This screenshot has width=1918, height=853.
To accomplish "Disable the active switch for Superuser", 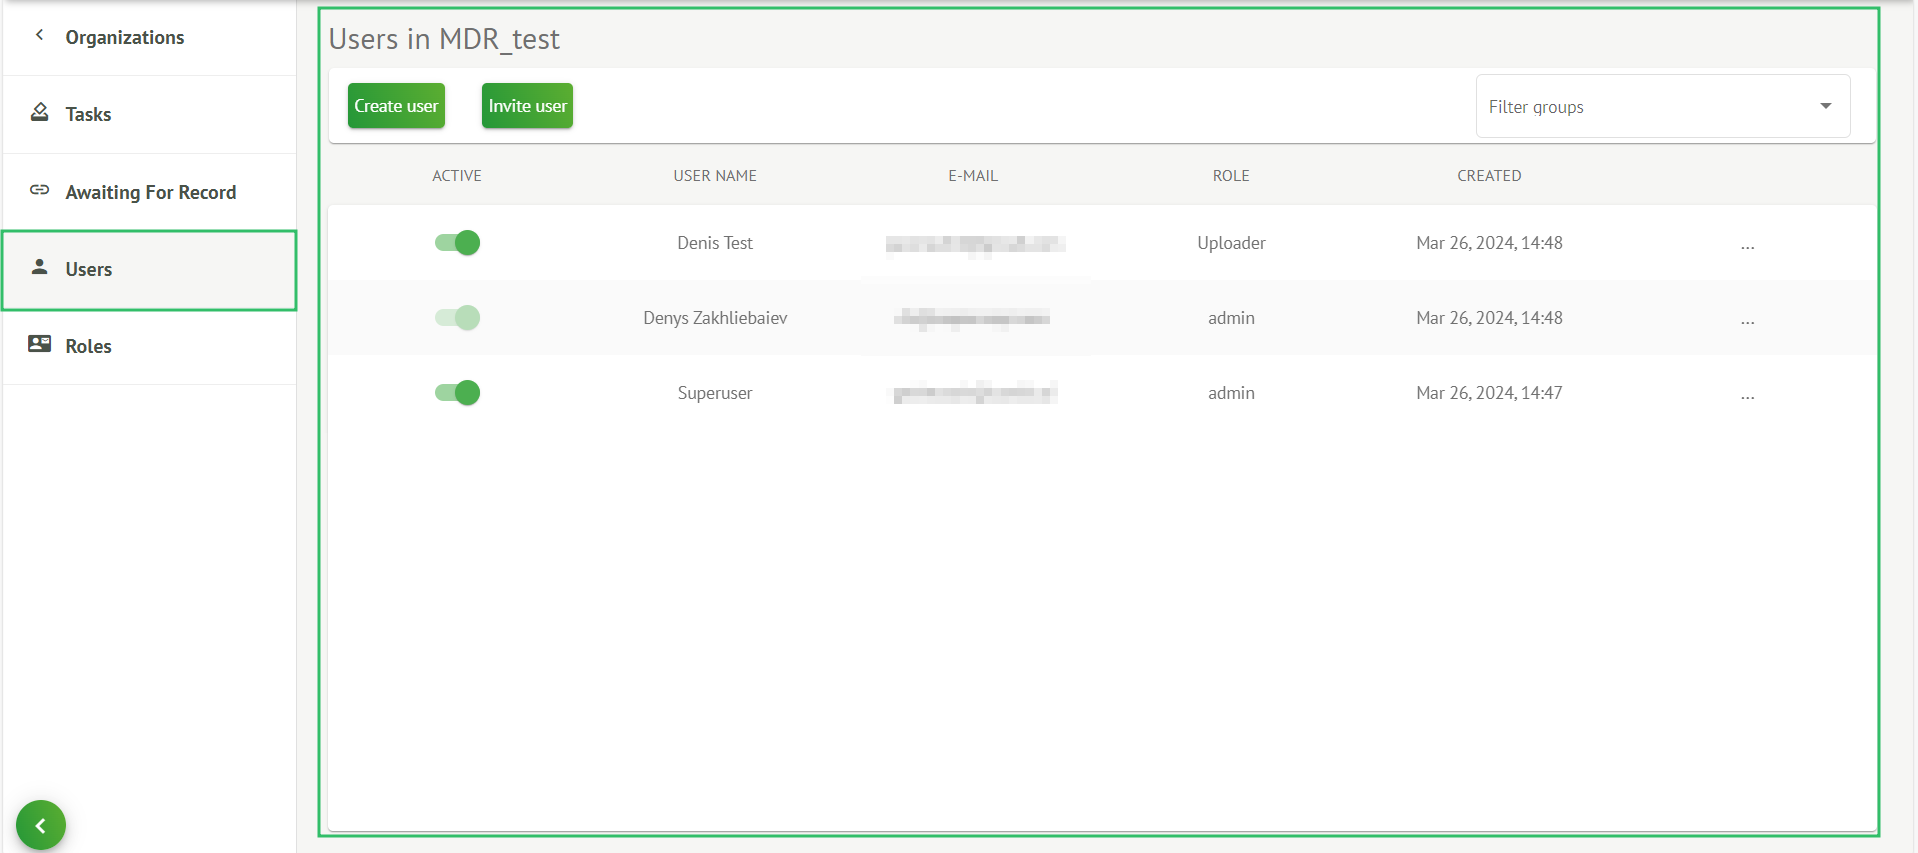I will point(458,393).
